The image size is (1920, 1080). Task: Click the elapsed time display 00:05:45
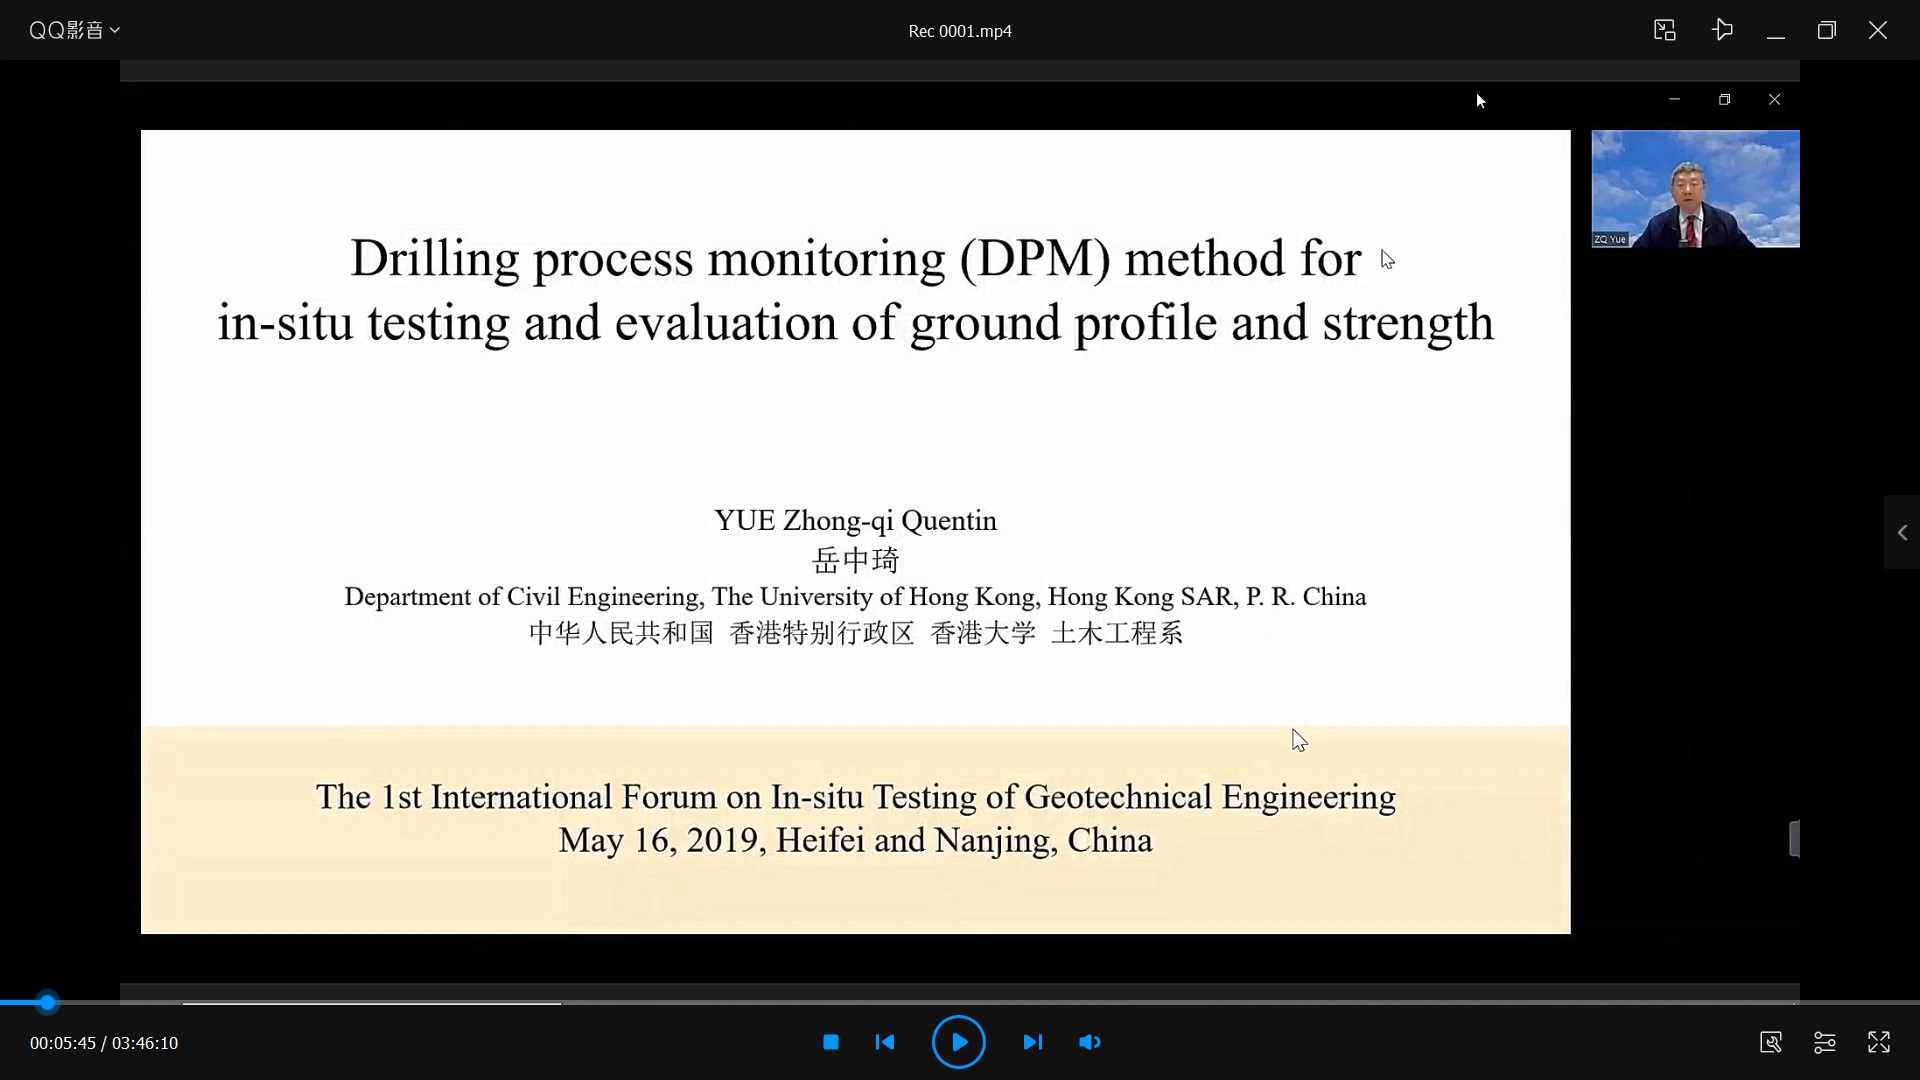click(62, 1043)
